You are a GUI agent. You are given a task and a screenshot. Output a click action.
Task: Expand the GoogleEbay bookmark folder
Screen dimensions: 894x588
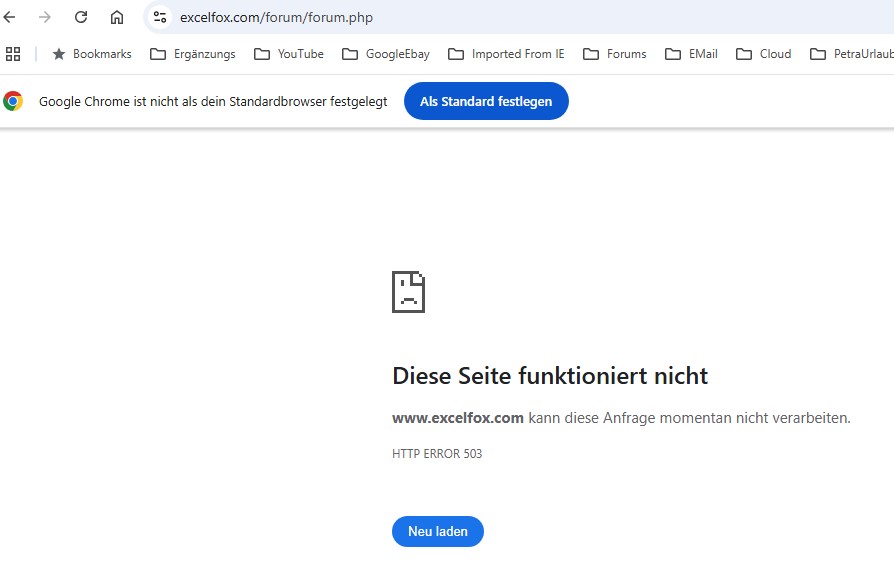(386, 54)
